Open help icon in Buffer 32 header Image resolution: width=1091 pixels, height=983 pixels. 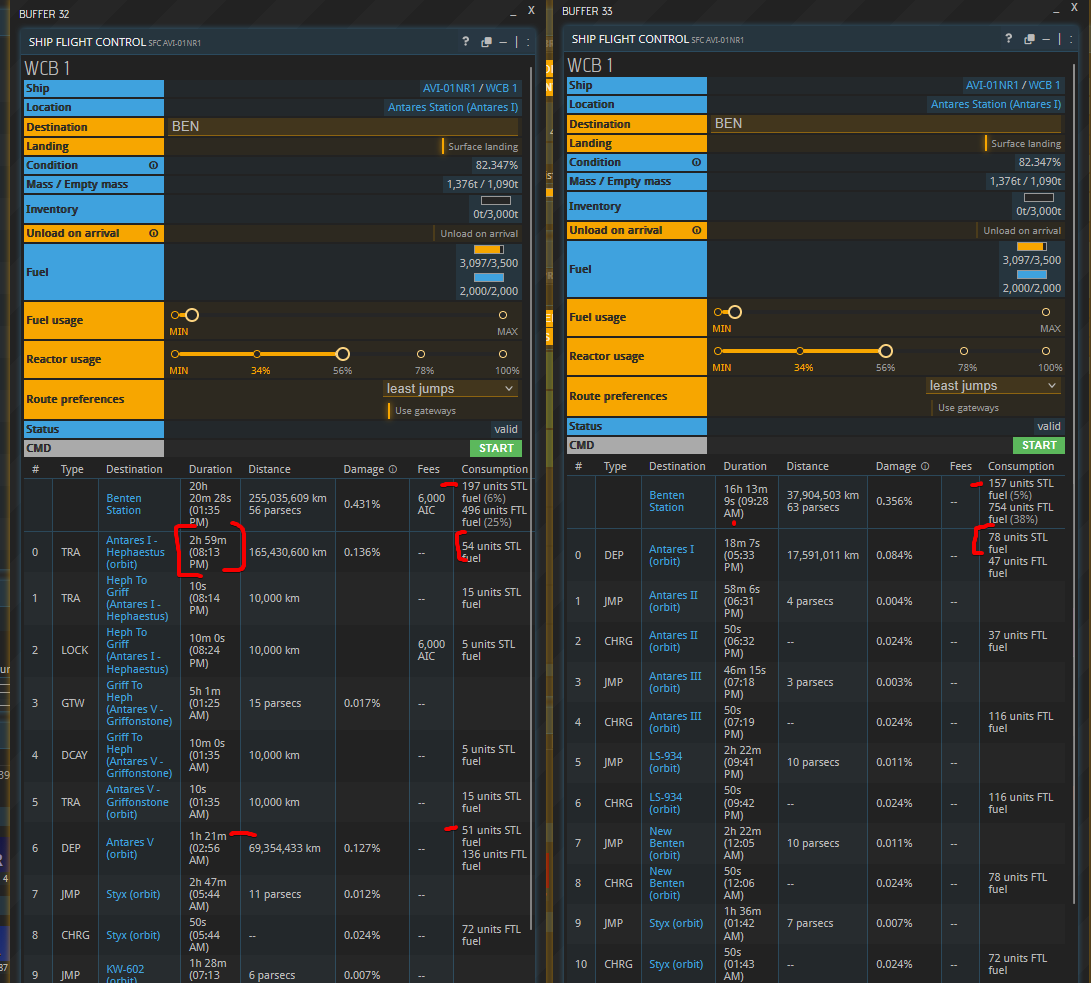coord(466,42)
